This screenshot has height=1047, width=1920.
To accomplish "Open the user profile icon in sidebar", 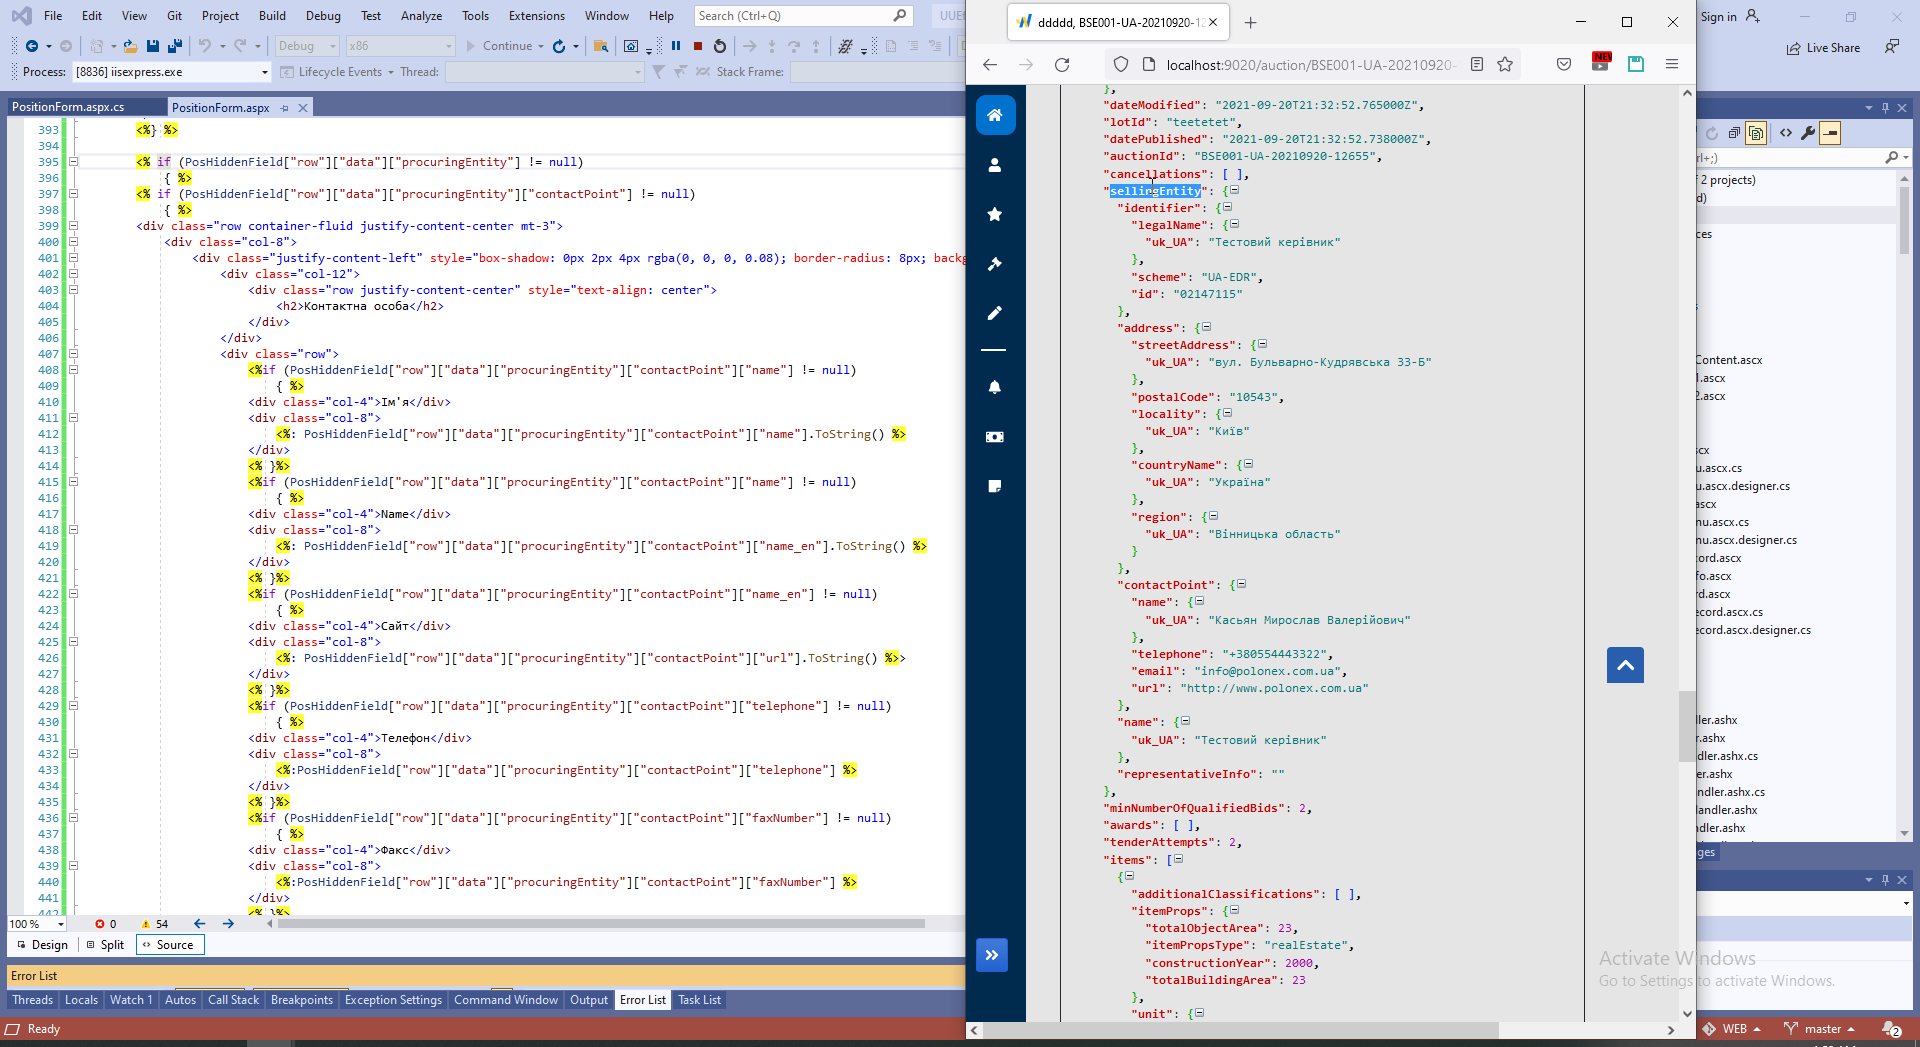I will pos(995,165).
